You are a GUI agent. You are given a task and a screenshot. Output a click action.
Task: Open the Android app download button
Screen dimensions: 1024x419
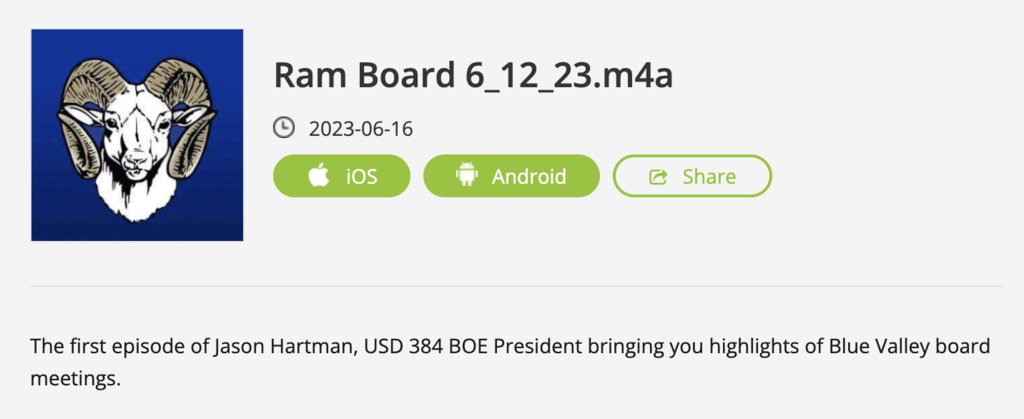click(511, 176)
